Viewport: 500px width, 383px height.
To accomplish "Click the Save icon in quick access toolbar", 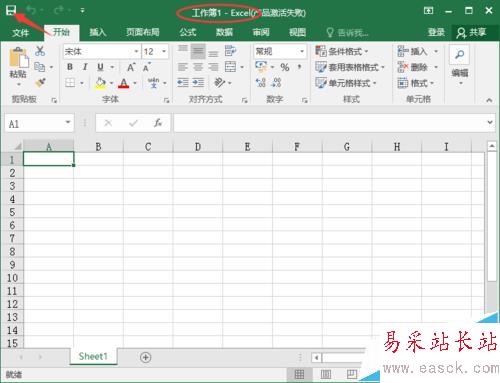I will [11, 10].
